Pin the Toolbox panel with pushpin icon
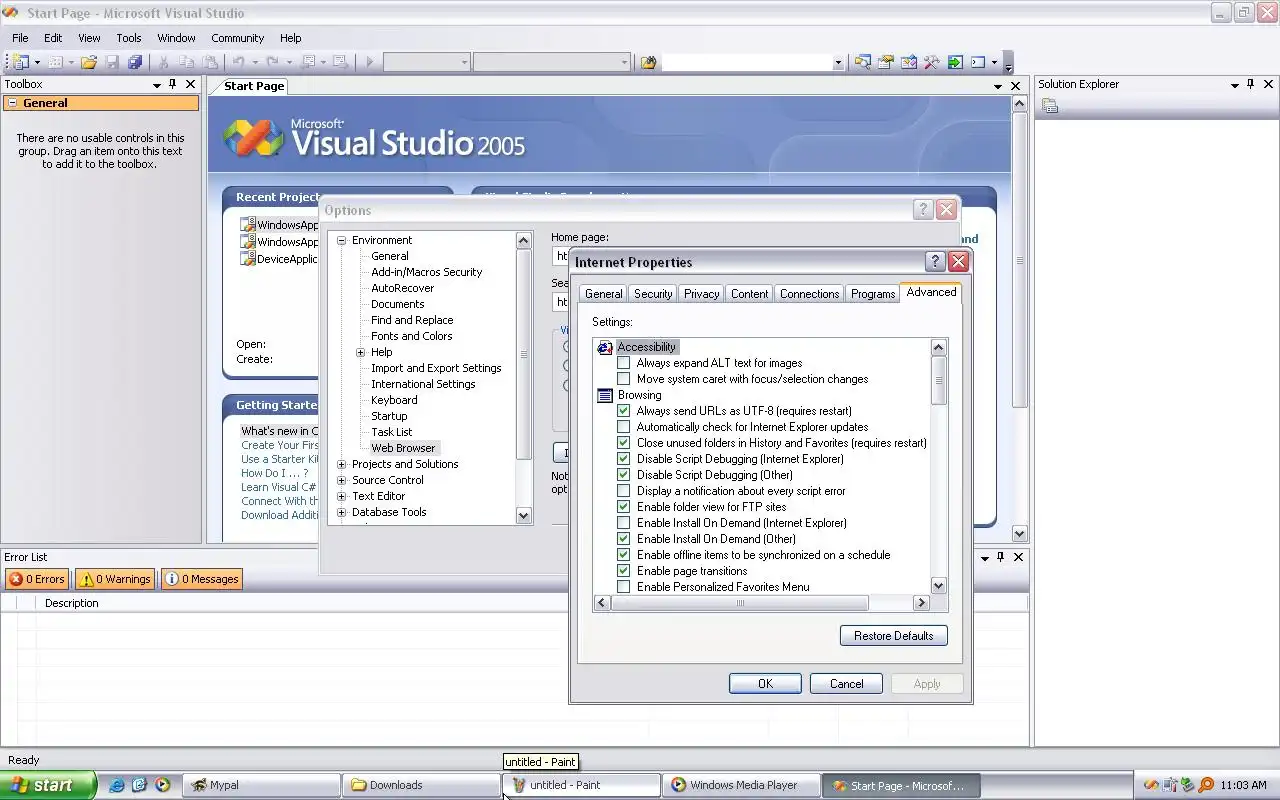This screenshot has width=1280, height=800. pyautogui.click(x=173, y=84)
